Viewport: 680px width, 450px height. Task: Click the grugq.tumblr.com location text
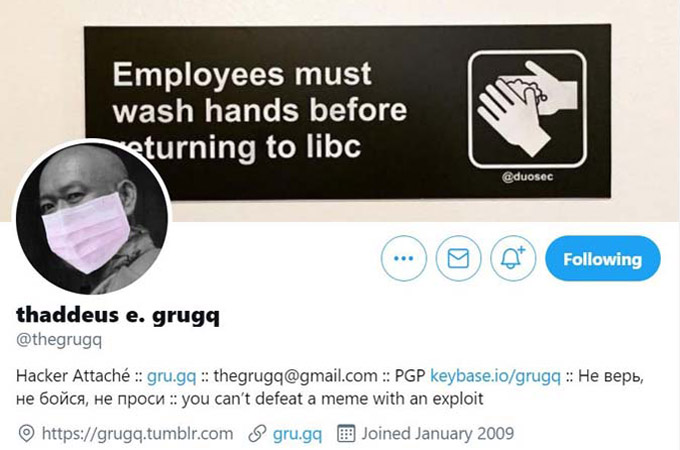[x=137, y=434]
